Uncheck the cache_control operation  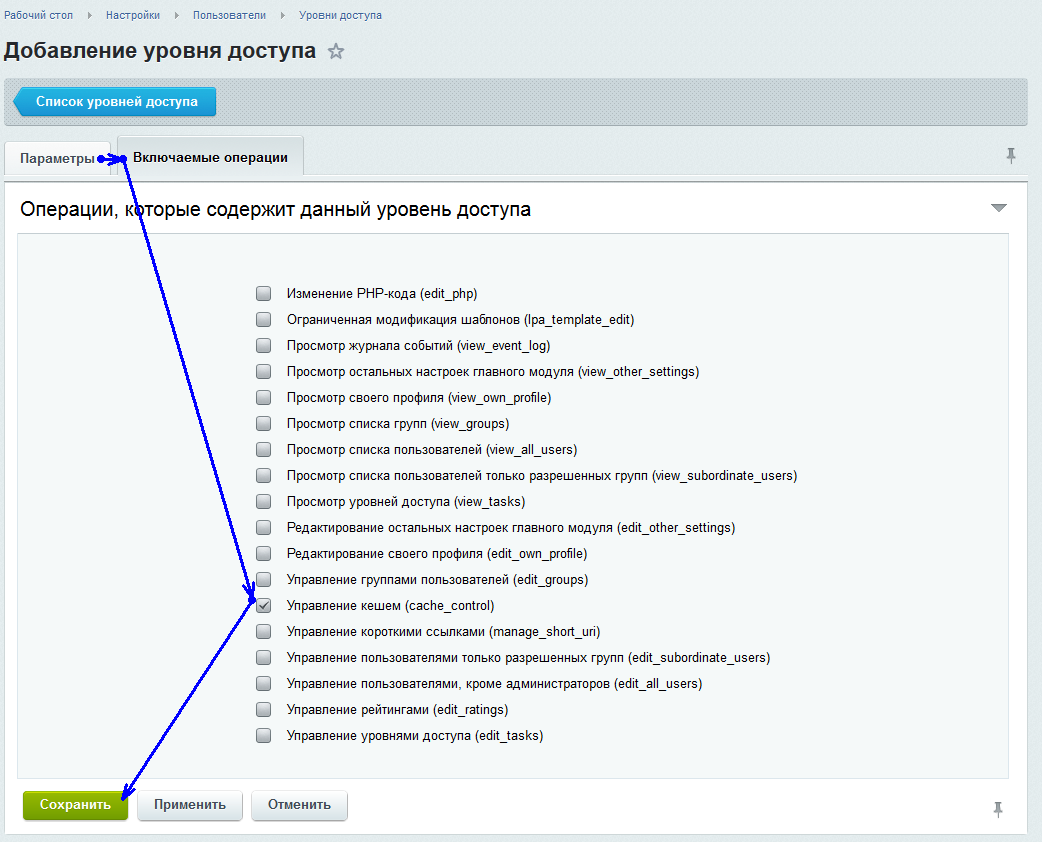point(264,605)
